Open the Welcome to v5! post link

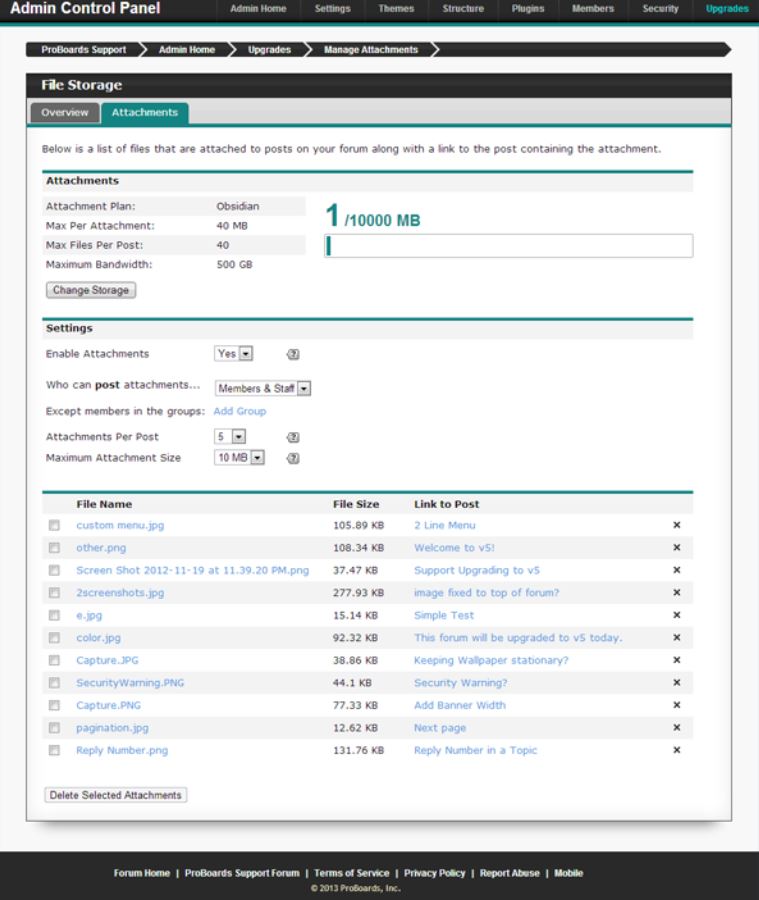click(454, 548)
